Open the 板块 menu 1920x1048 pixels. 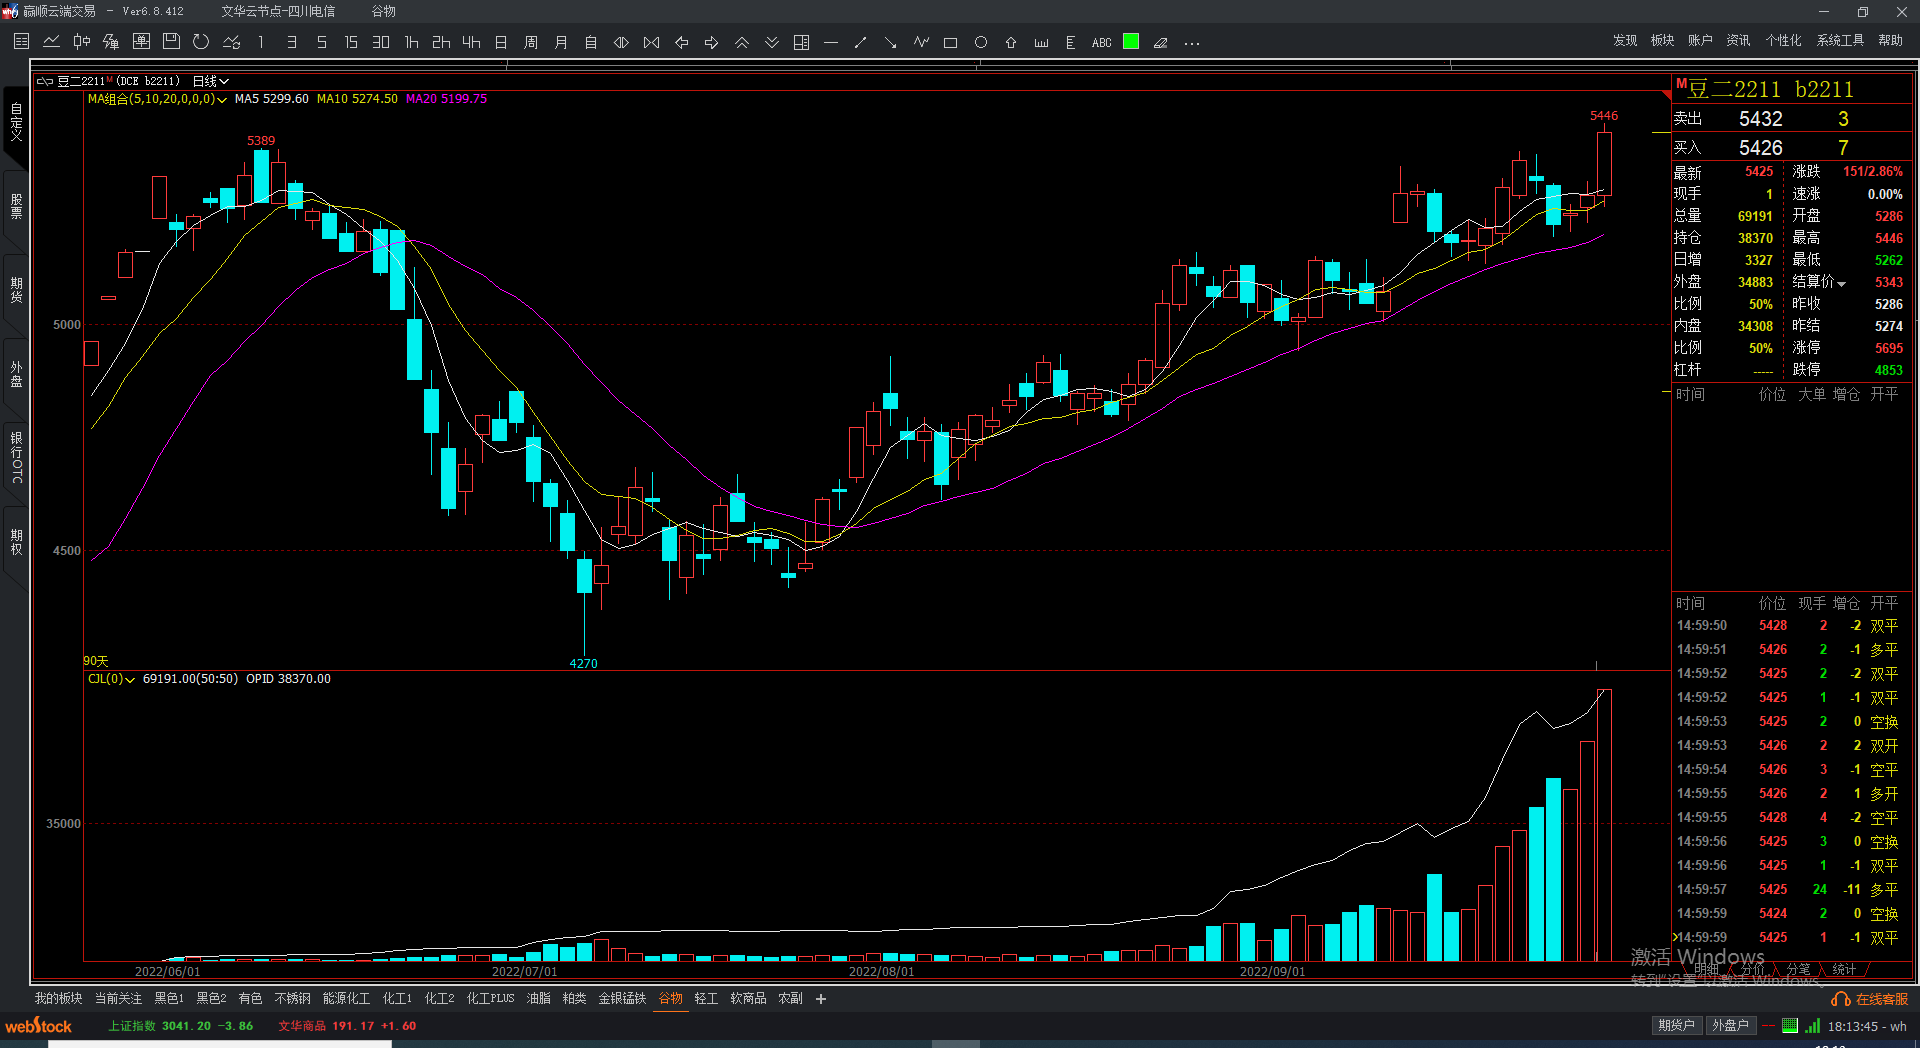coord(1662,40)
